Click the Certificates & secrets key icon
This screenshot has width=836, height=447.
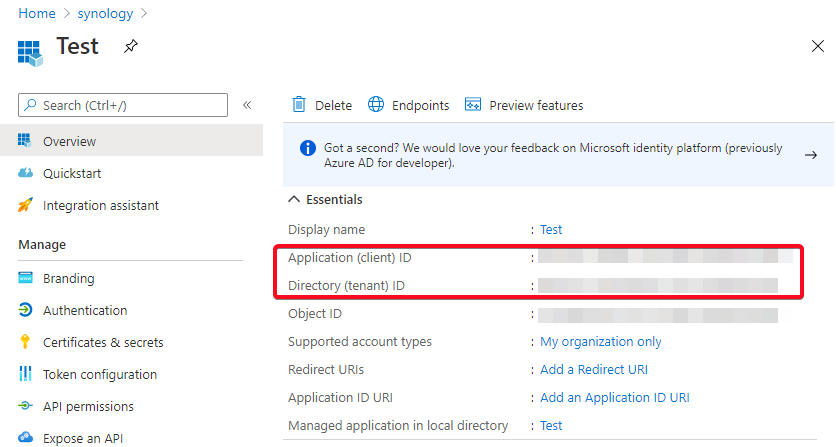pyautogui.click(x=25, y=342)
